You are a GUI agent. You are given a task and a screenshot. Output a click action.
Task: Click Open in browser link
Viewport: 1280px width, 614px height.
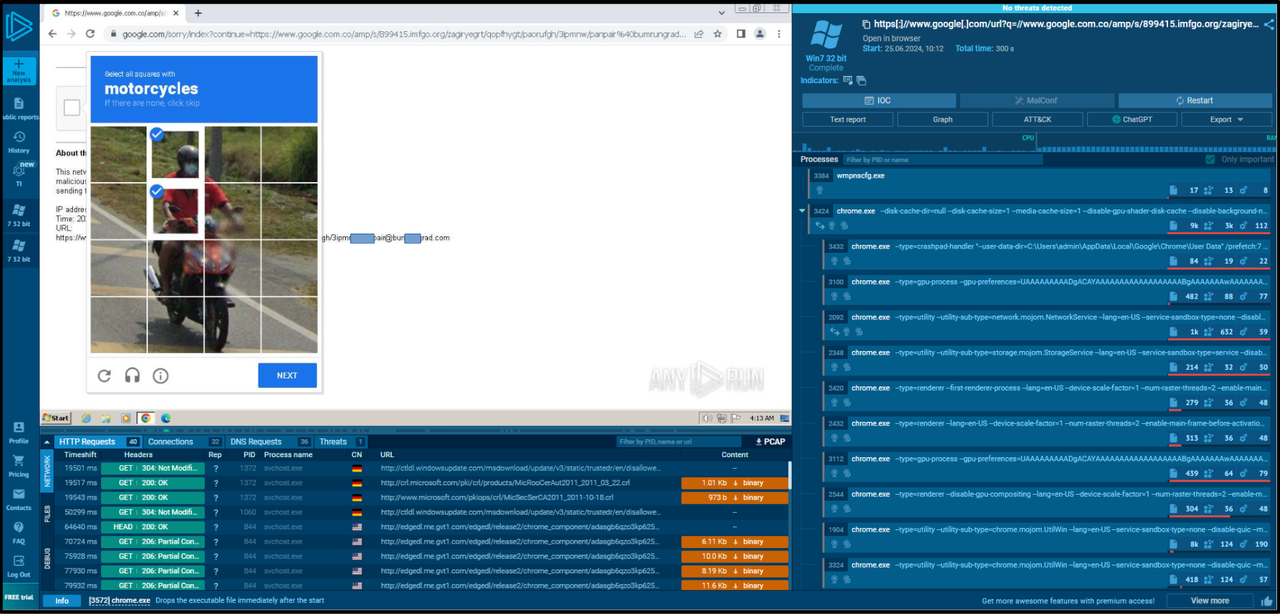pyautogui.click(x=892, y=39)
